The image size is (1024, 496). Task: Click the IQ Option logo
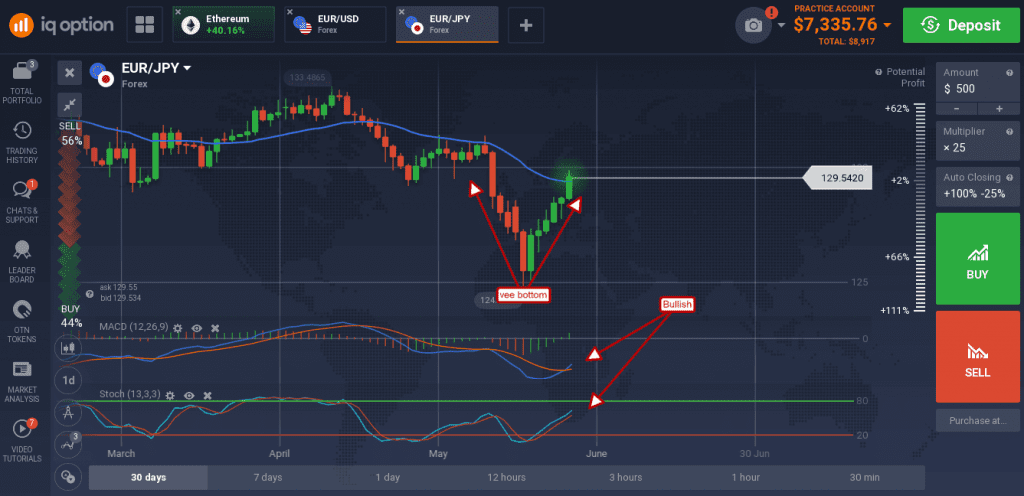click(61, 25)
